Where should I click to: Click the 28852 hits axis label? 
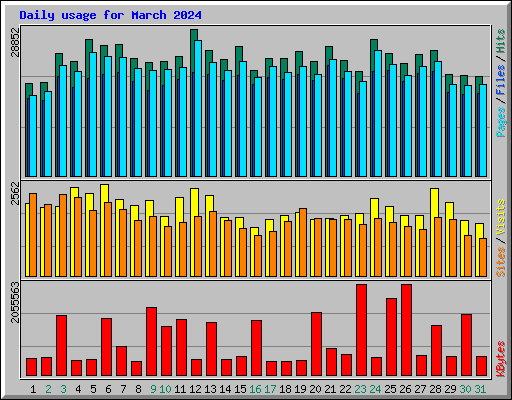click(x=15, y=42)
